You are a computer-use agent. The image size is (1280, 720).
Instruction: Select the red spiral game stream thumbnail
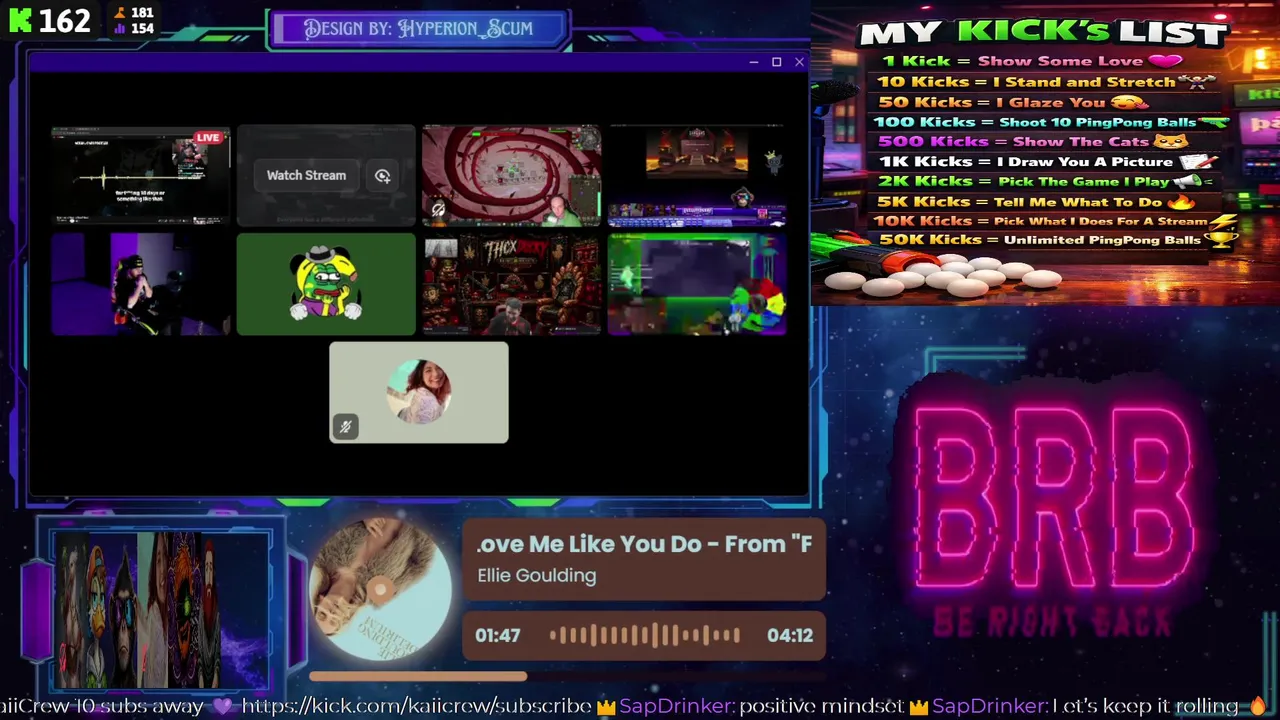pos(511,176)
